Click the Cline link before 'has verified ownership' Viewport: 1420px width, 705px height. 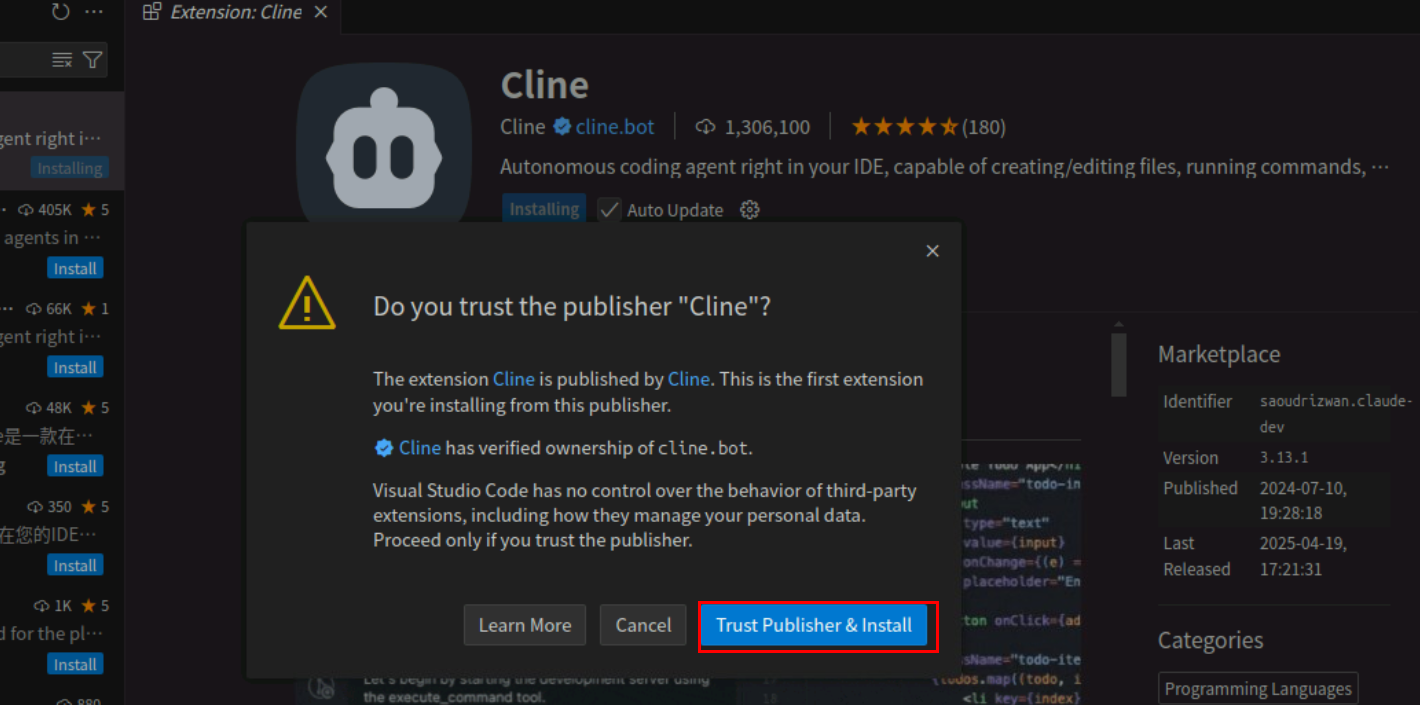(420, 448)
